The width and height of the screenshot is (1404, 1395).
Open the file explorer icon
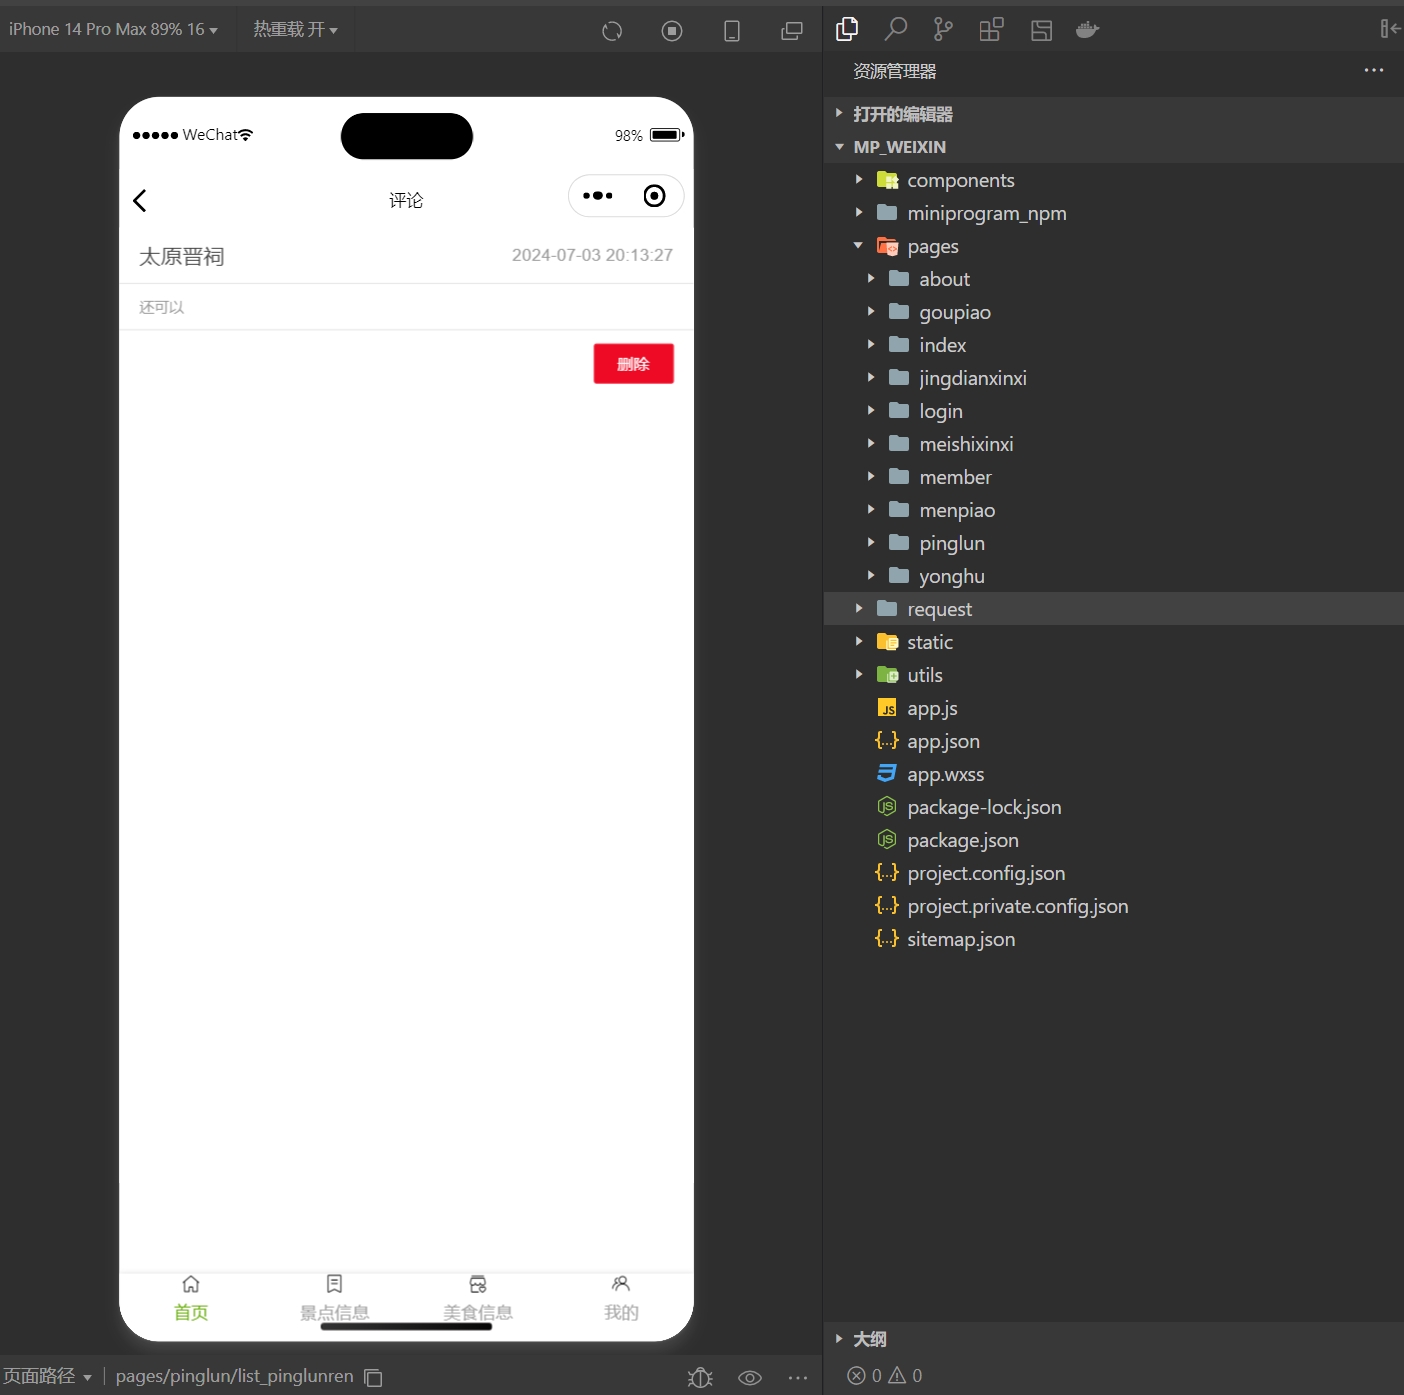click(847, 29)
